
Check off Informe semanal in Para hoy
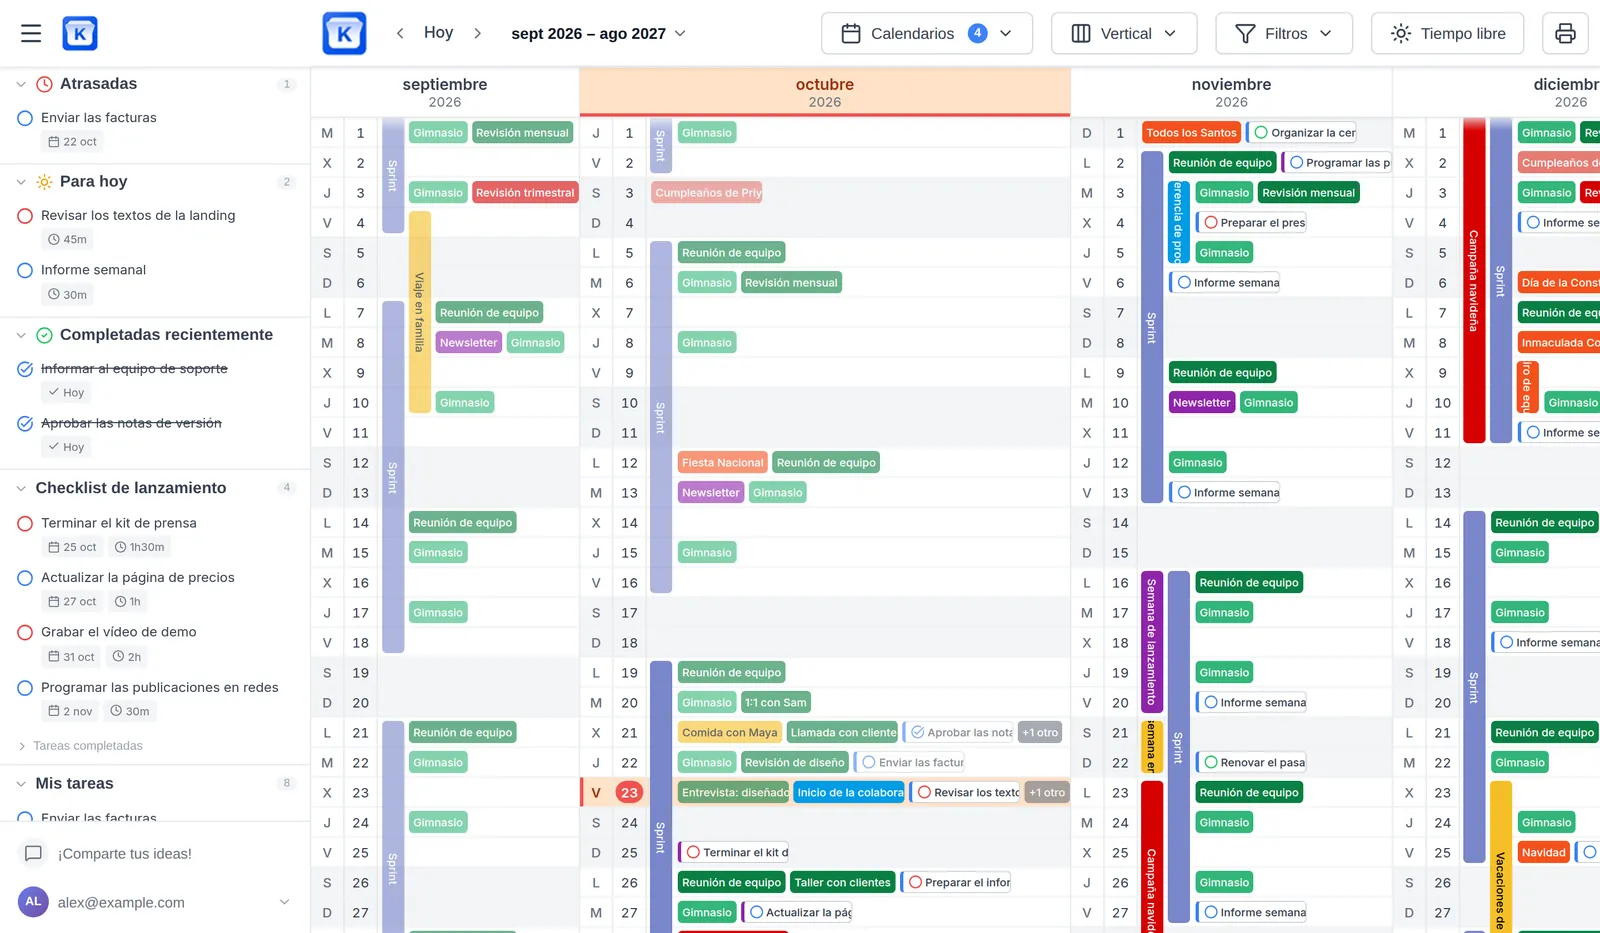tap(26, 270)
